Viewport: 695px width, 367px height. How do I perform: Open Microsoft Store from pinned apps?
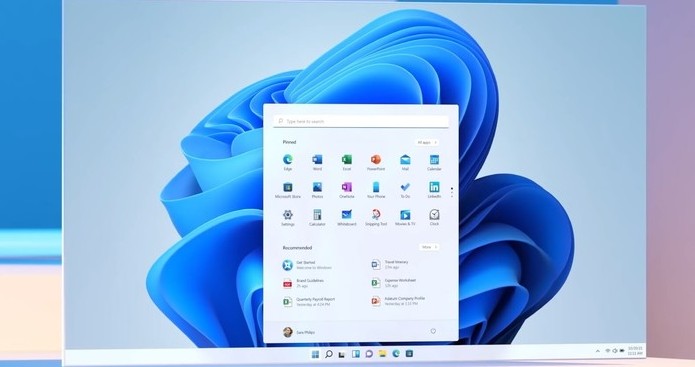pyautogui.click(x=288, y=190)
